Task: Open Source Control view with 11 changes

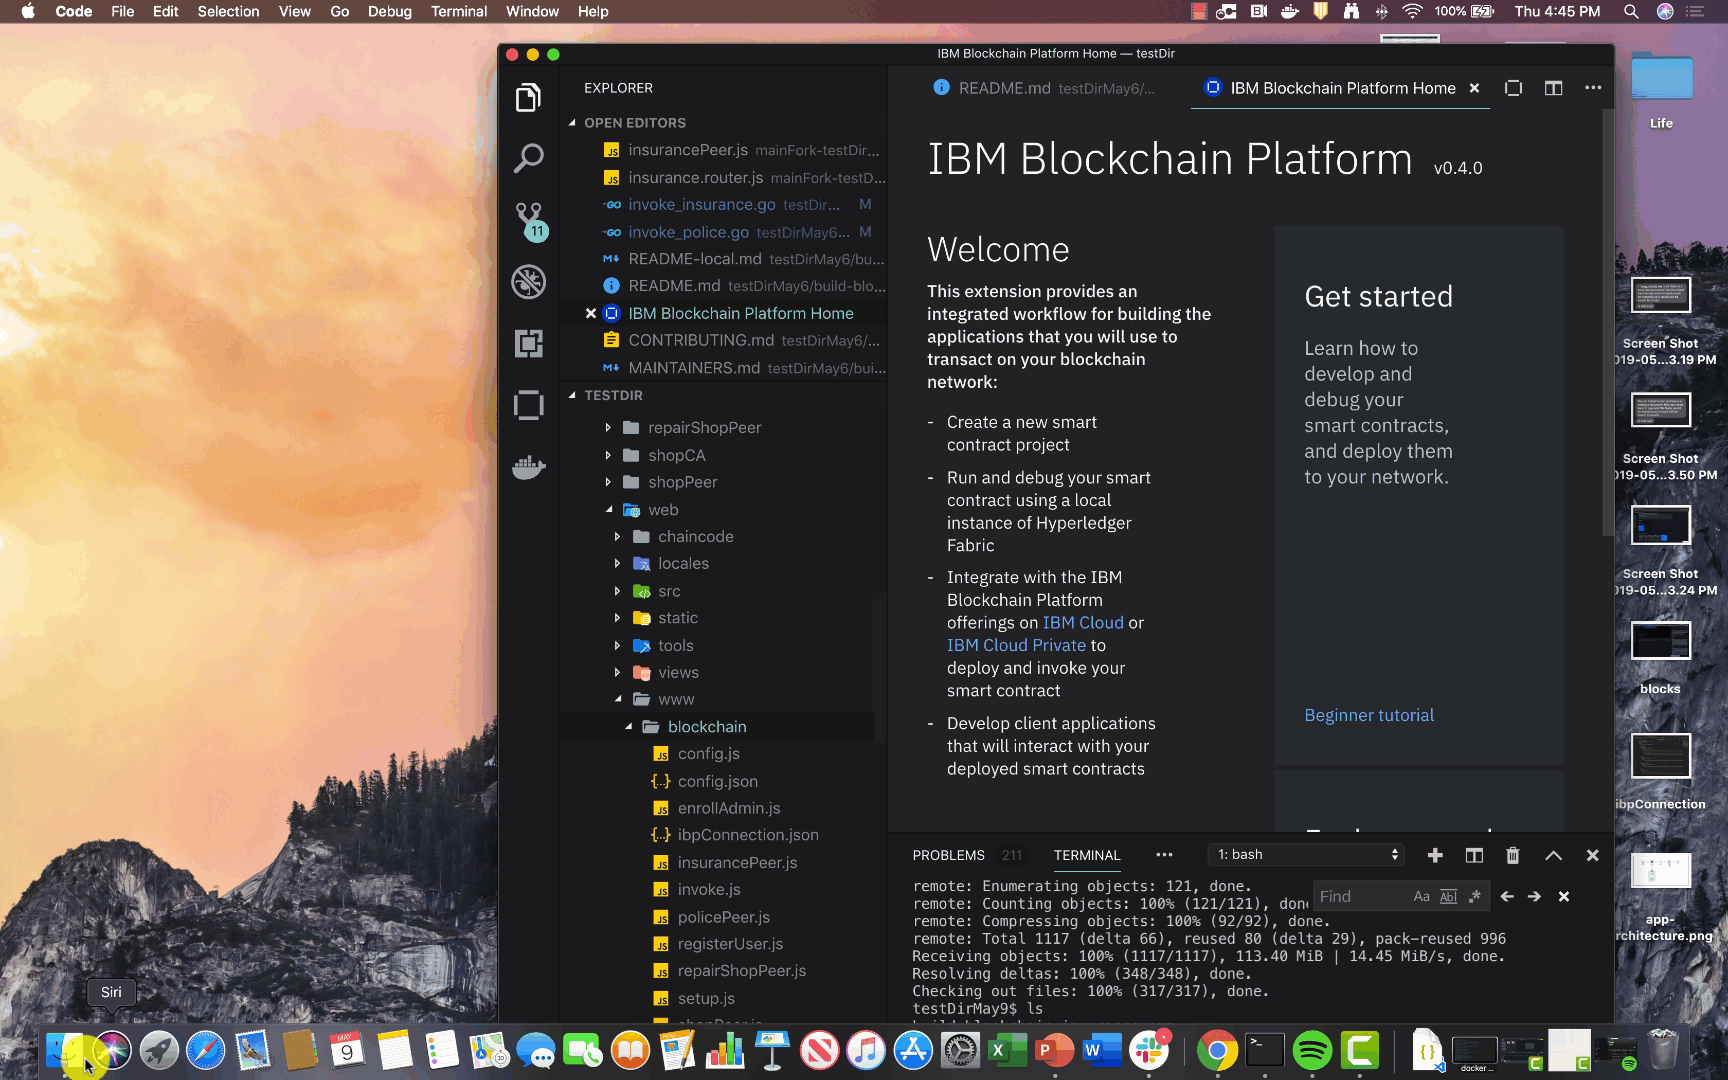Action: pos(529,221)
